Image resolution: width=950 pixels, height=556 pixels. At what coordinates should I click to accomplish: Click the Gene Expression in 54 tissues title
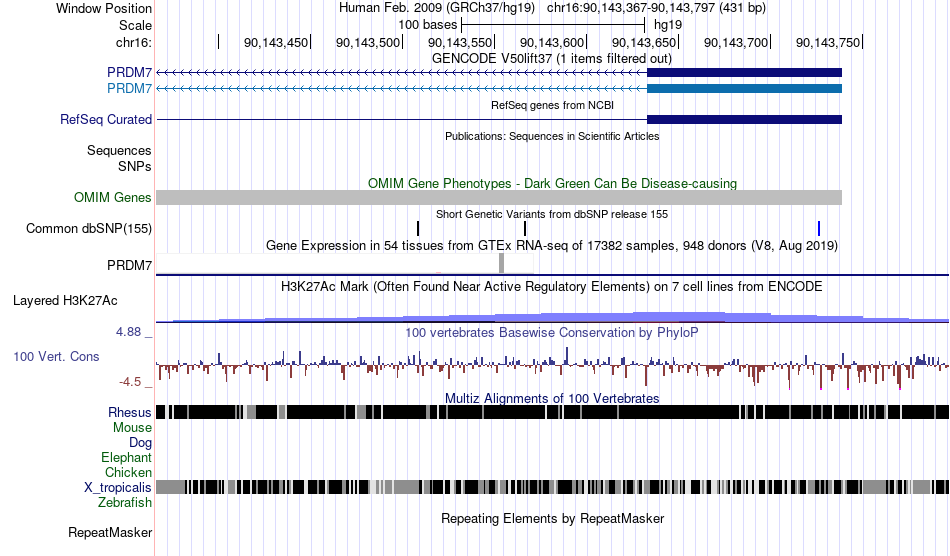pyautogui.click(x=552, y=245)
